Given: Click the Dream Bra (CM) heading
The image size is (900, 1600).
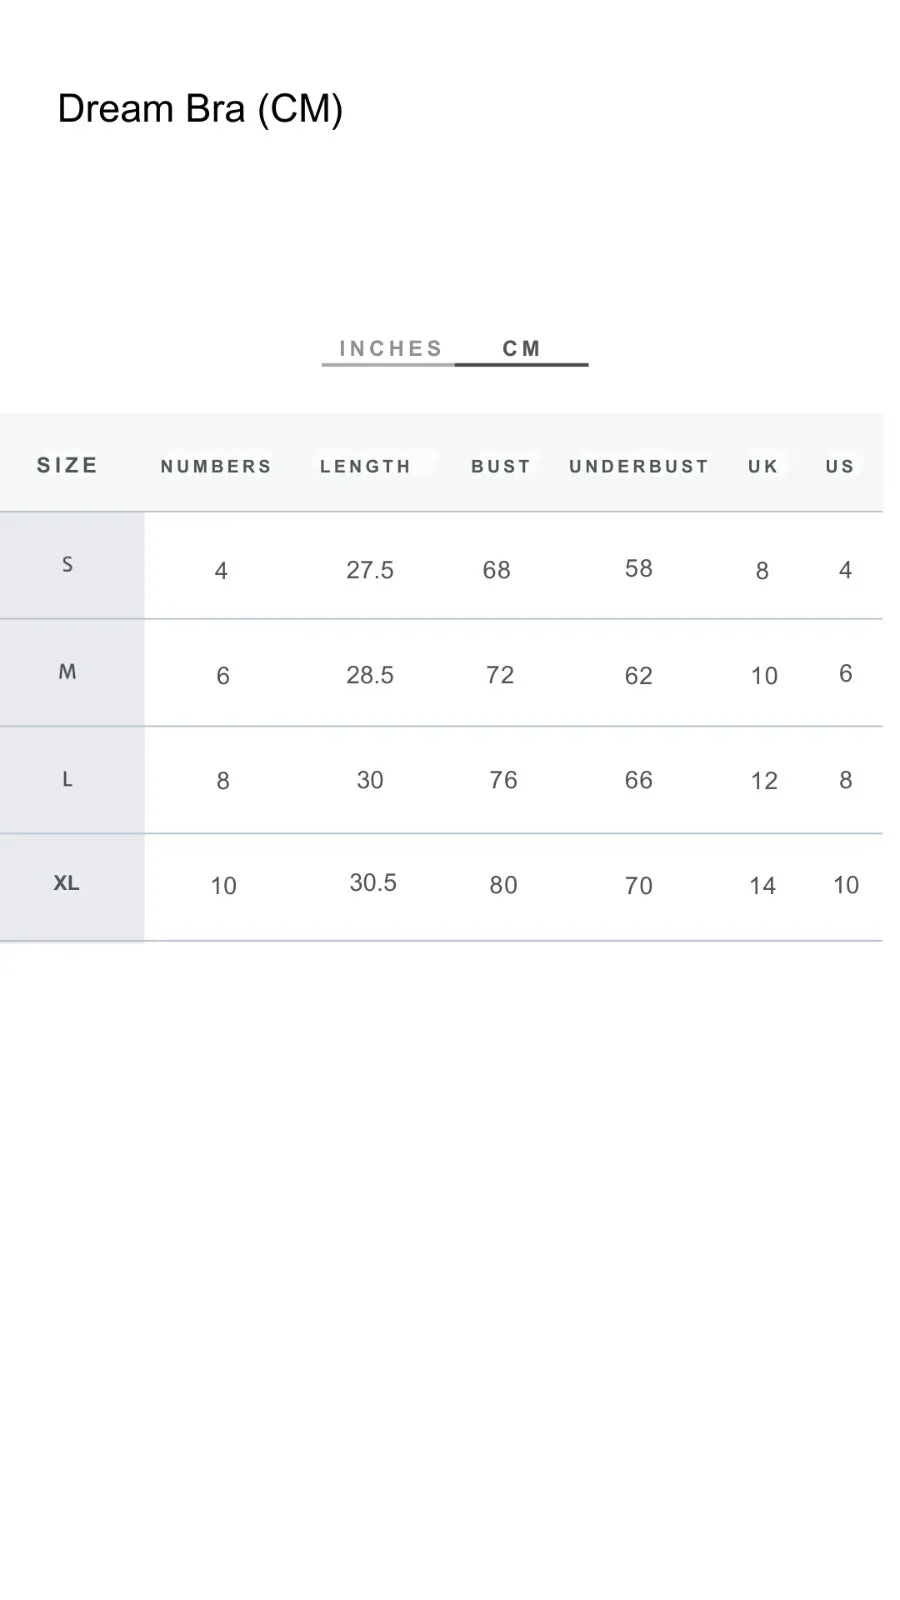Looking at the screenshot, I should (x=200, y=109).
